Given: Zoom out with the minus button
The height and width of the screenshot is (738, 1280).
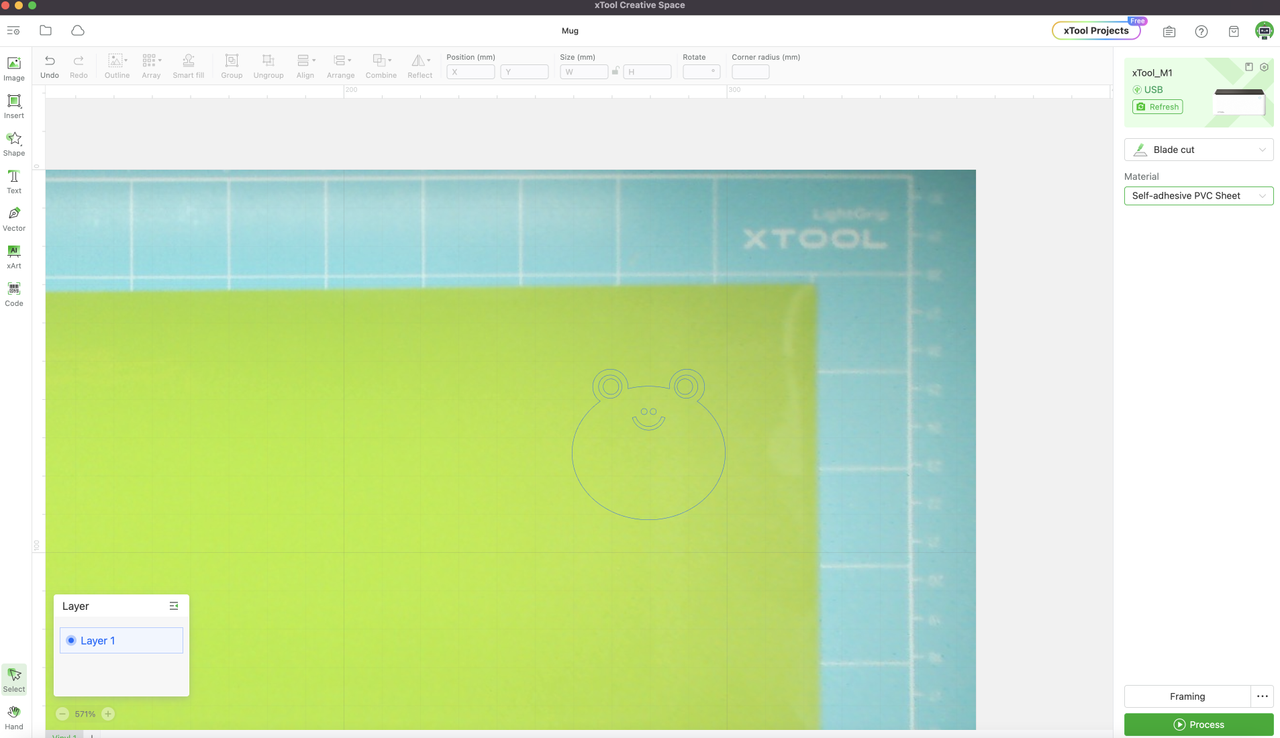Looking at the screenshot, I should 62,714.
